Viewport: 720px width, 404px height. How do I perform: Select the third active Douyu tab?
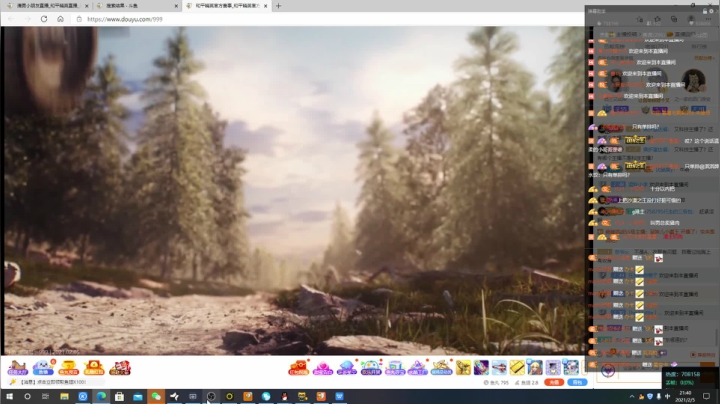[226, 6]
